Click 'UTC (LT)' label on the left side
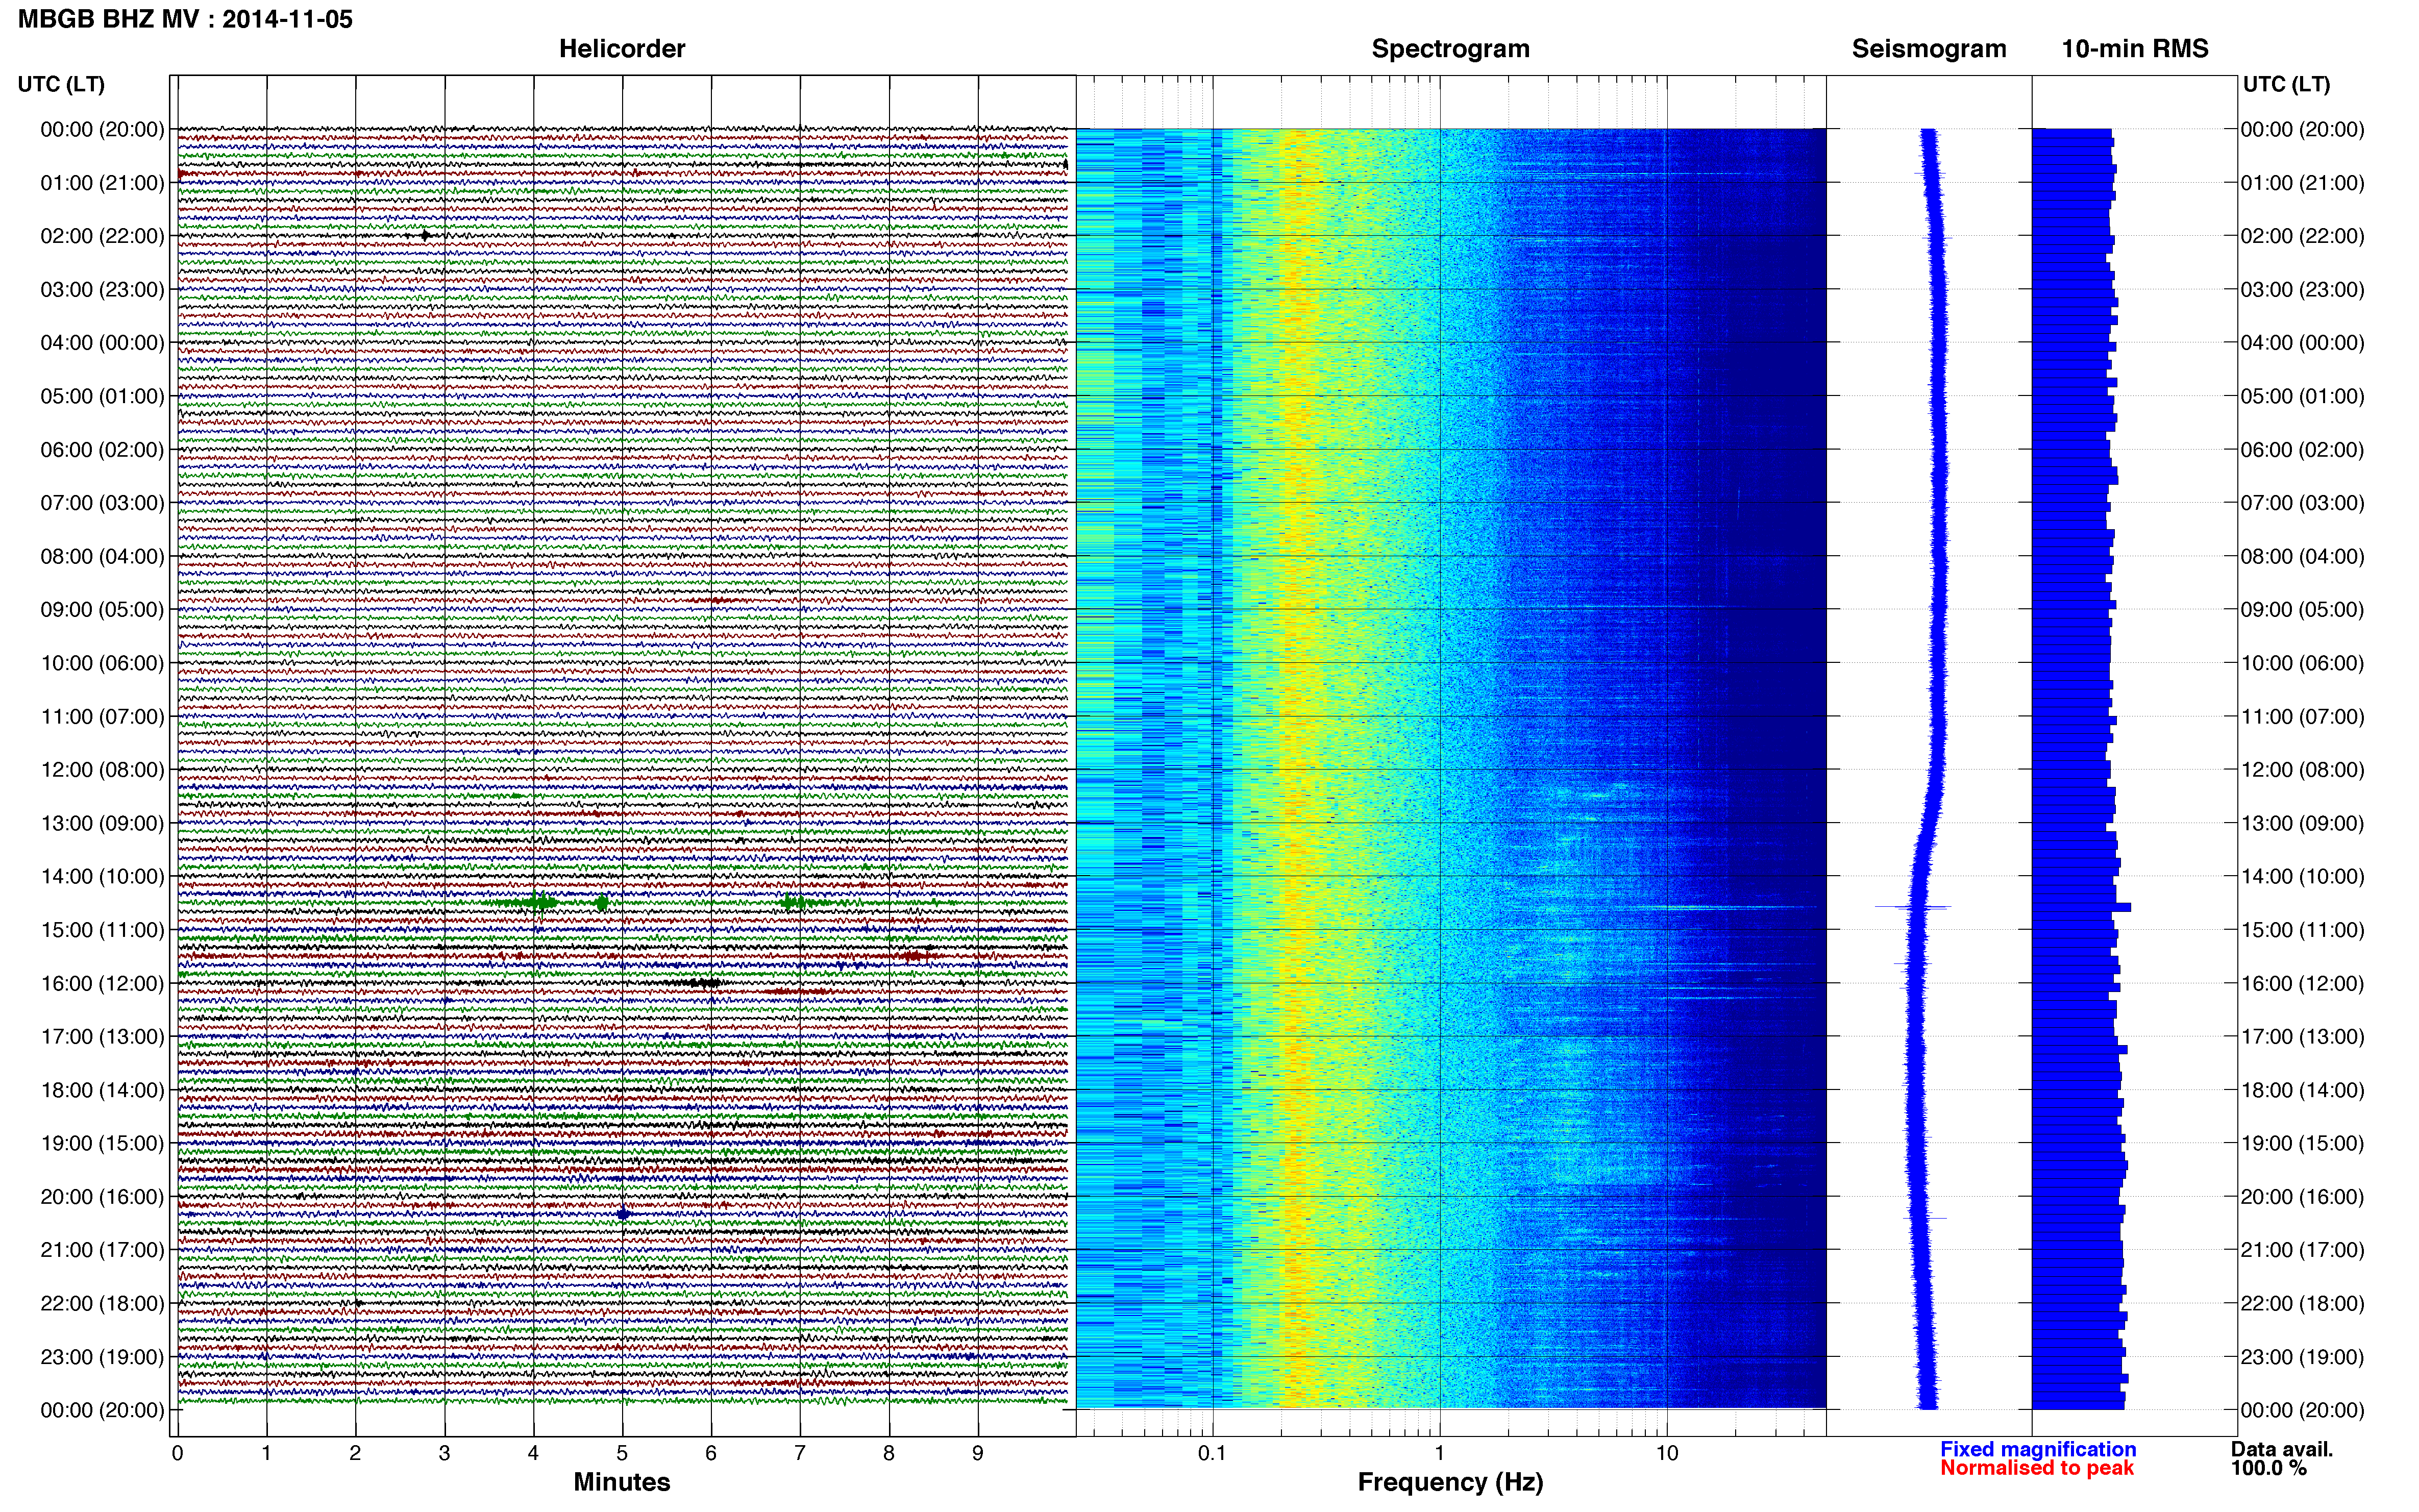2419x1512 pixels. [x=61, y=84]
